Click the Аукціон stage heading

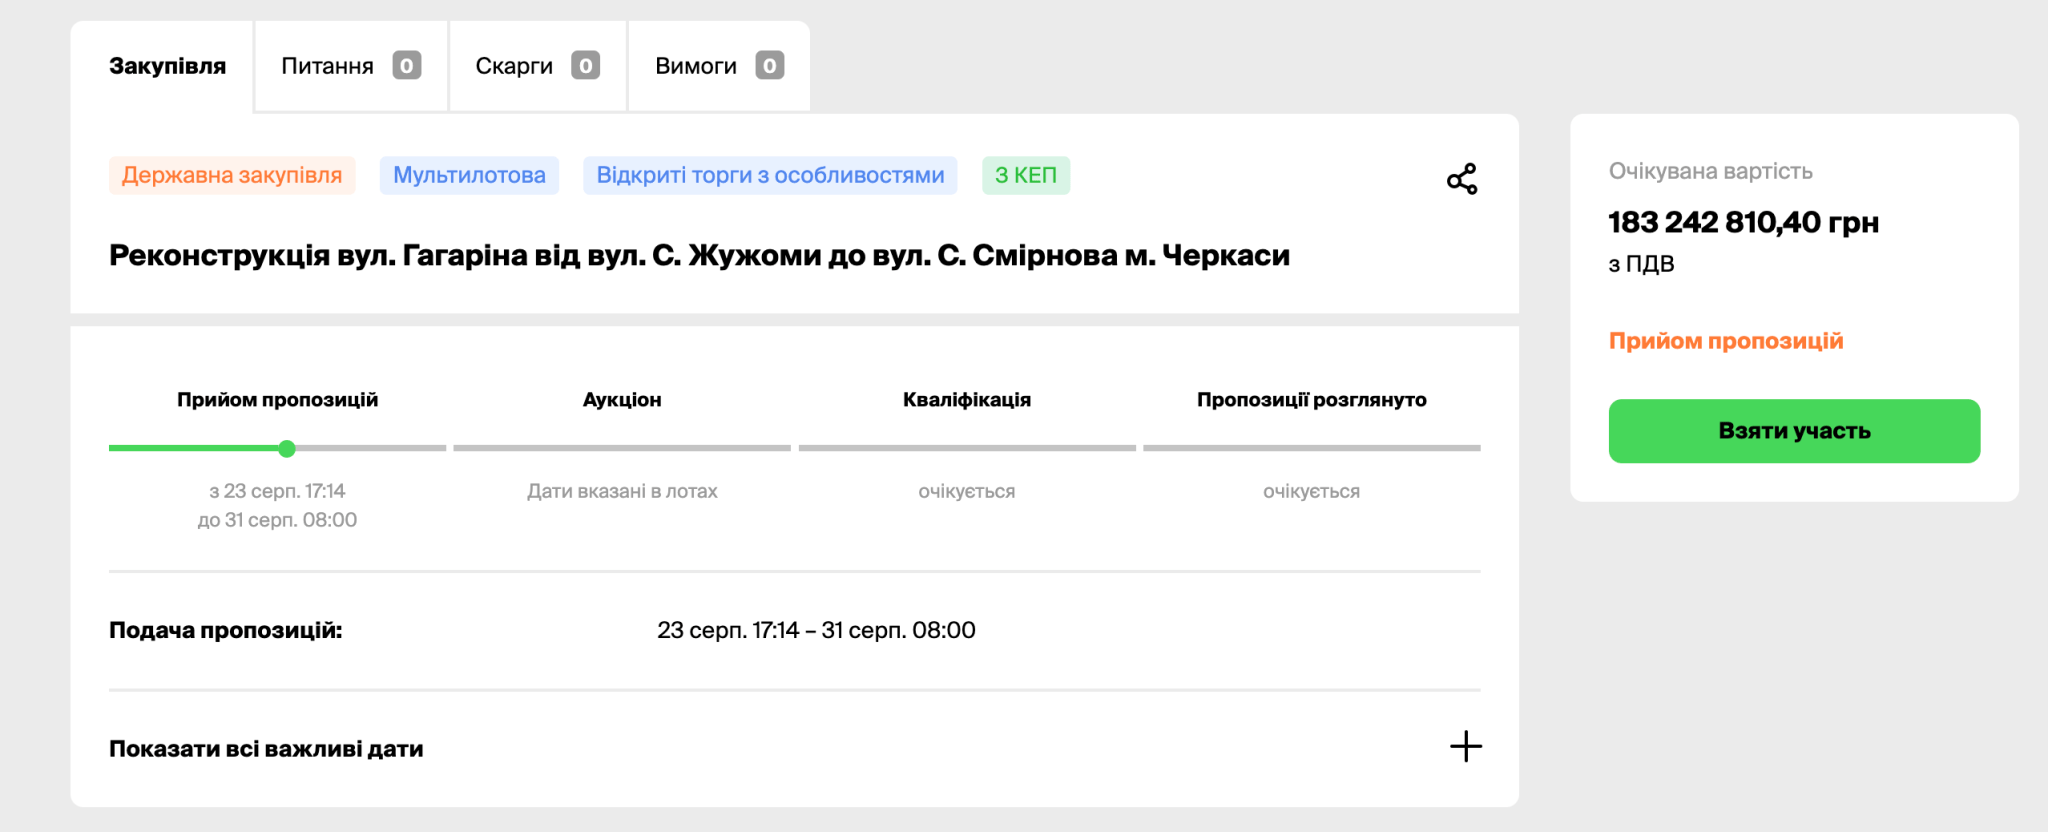(622, 400)
